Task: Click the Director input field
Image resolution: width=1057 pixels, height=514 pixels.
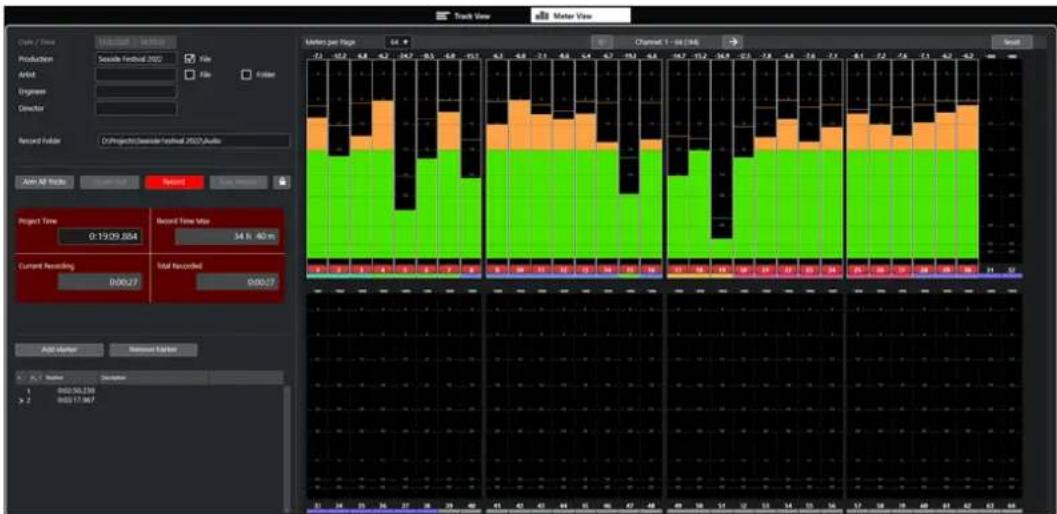Action: click(136, 108)
